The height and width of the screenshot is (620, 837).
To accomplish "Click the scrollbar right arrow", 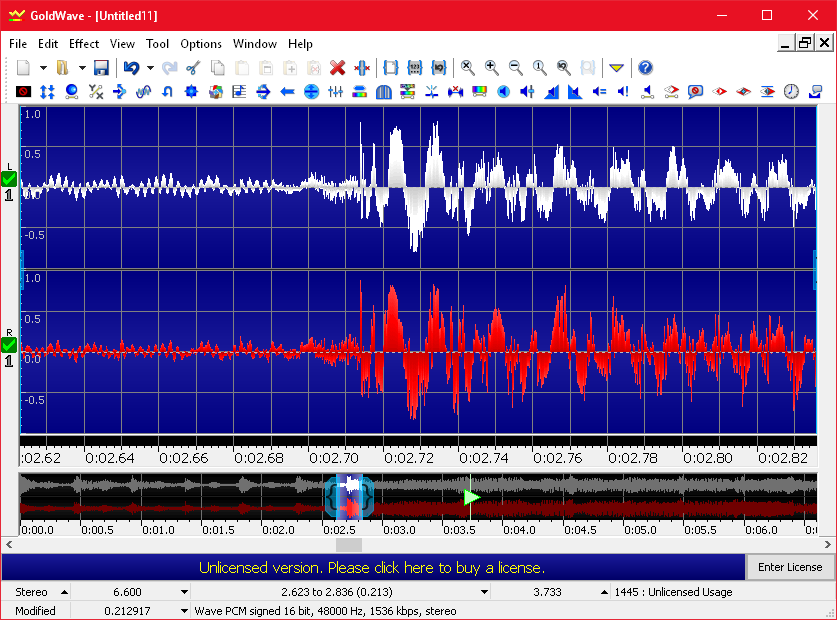I will pos(827,545).
